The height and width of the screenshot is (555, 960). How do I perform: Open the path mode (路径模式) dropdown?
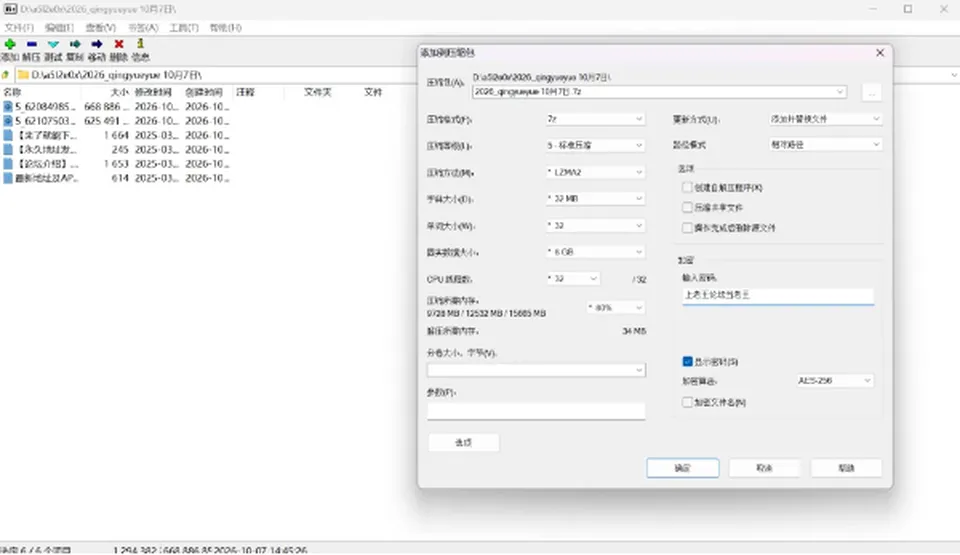click(825, 145)
